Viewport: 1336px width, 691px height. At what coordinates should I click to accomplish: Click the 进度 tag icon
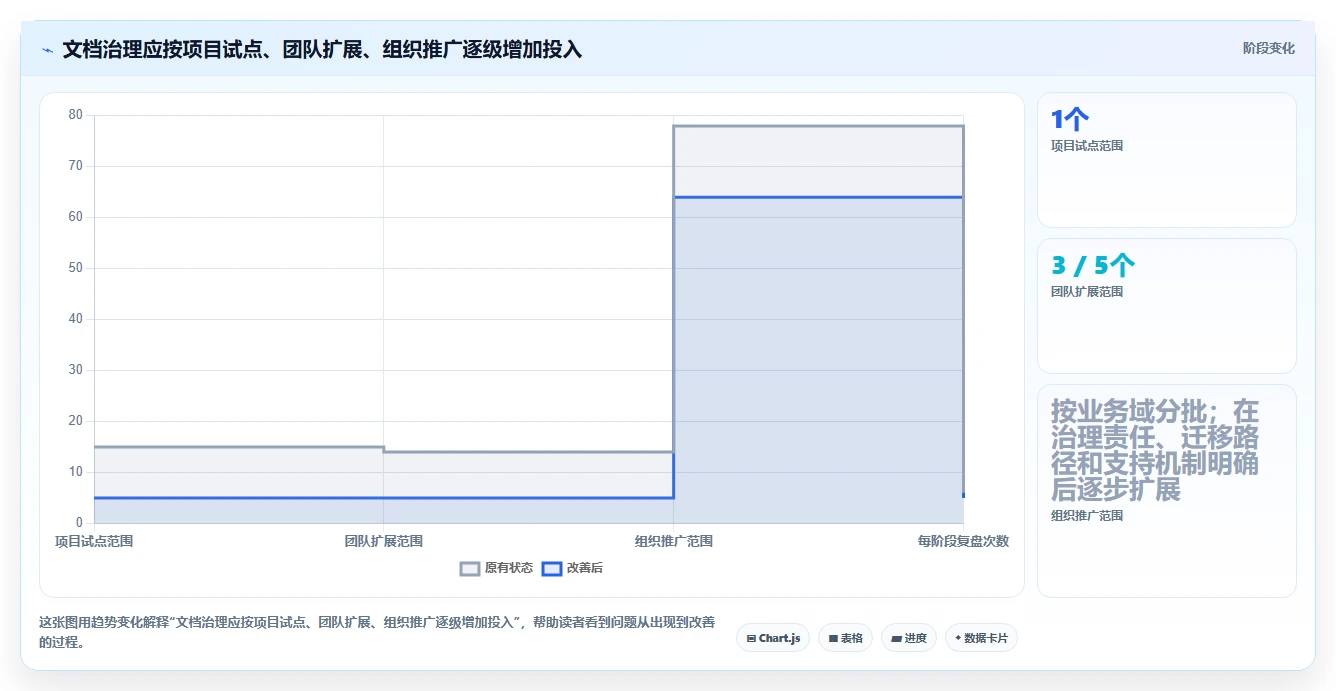click(x=896, y=638)
